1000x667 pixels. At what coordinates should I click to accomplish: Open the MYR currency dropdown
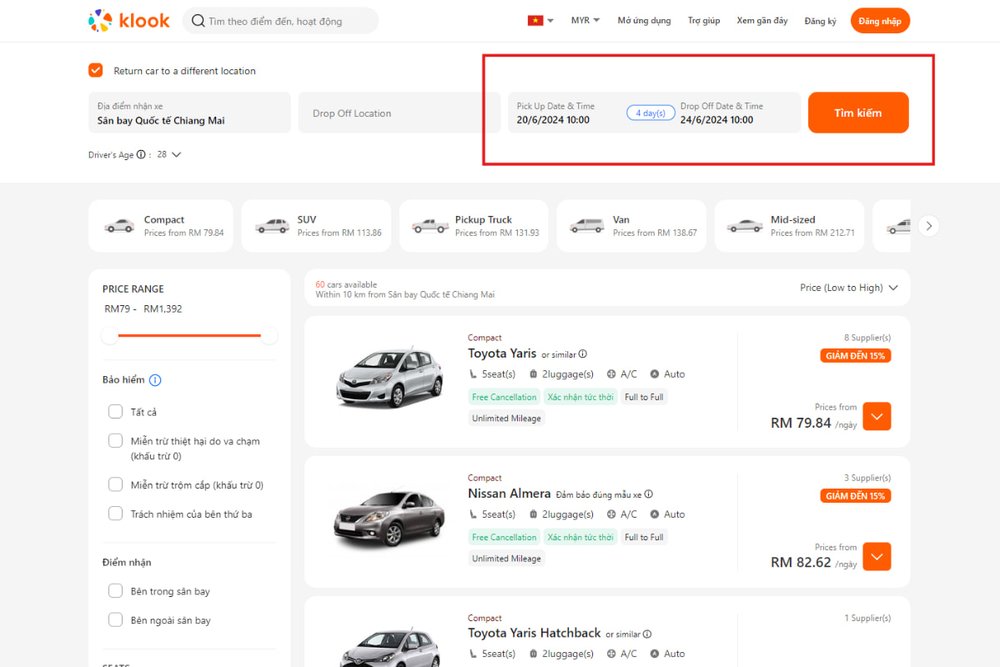(x=585, y=20)
